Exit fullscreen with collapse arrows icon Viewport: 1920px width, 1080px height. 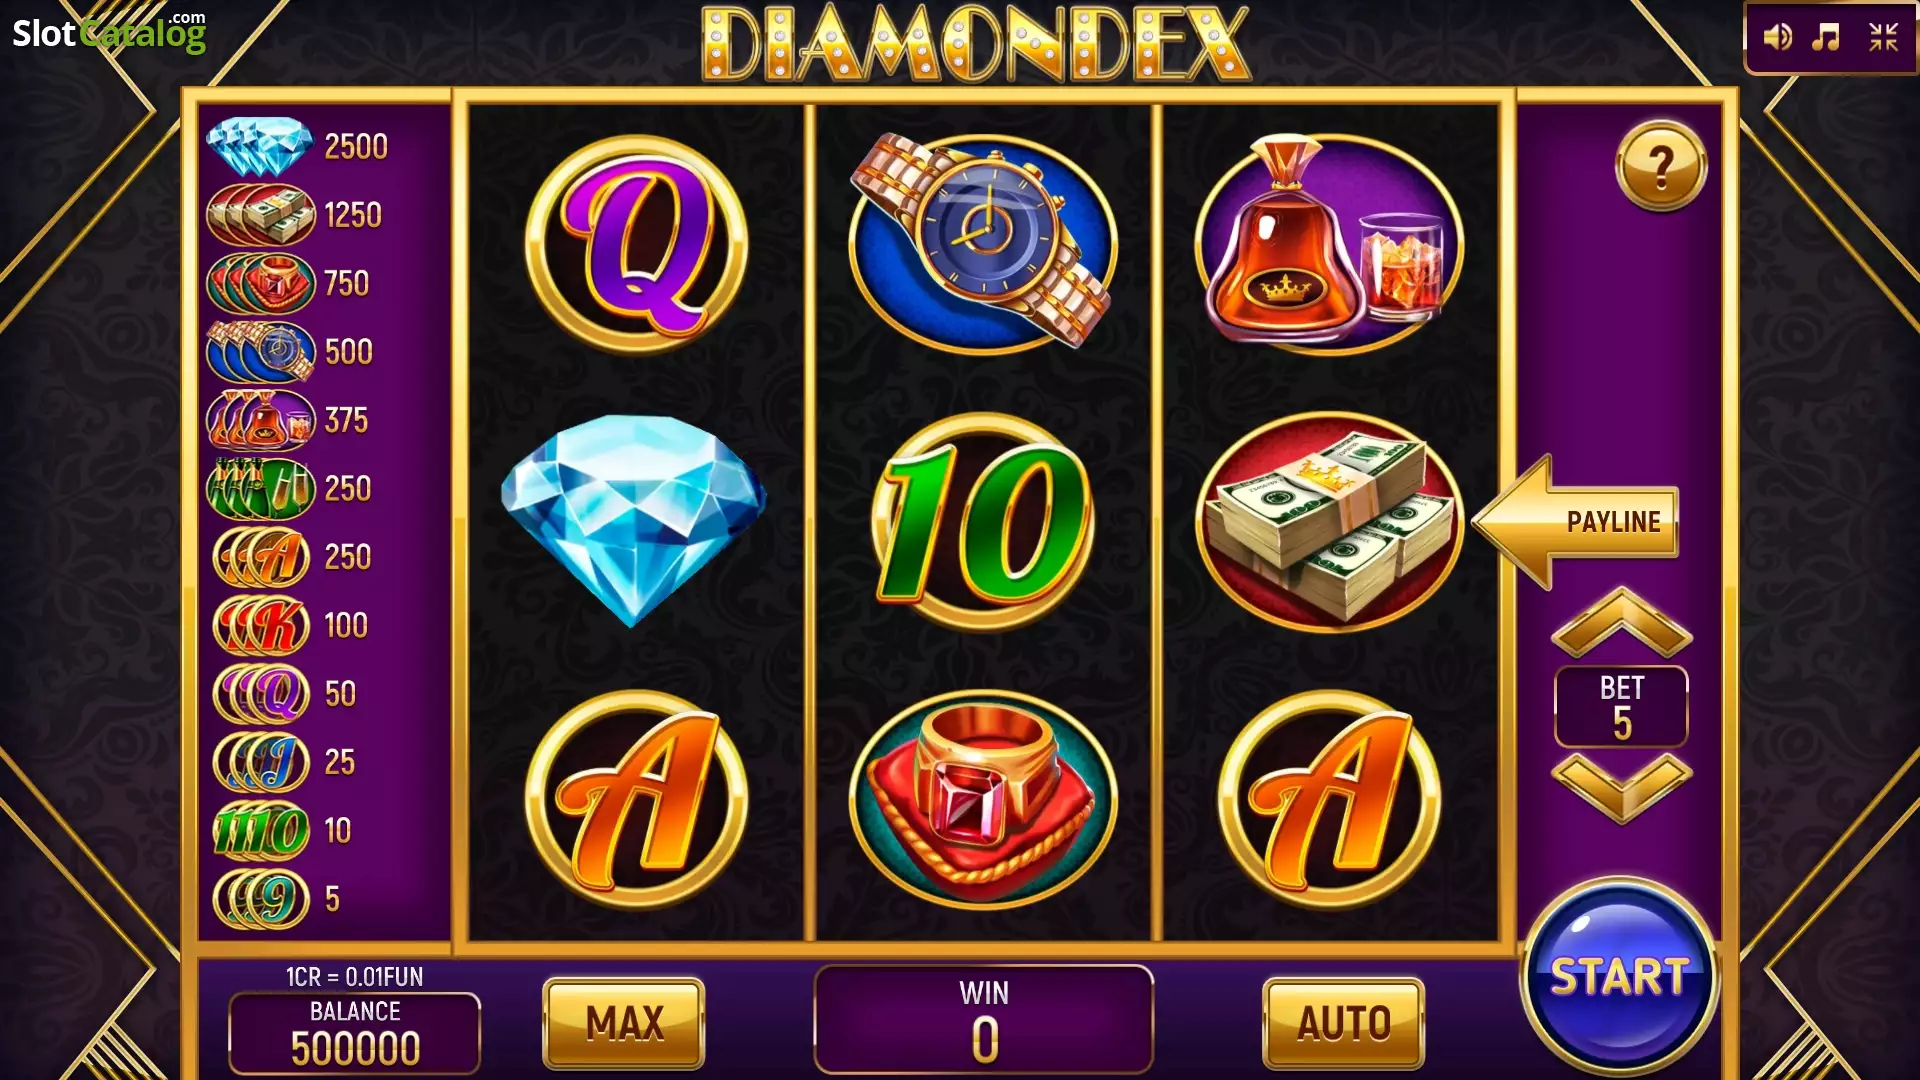pyautogui.click(x=1883, y=38)
